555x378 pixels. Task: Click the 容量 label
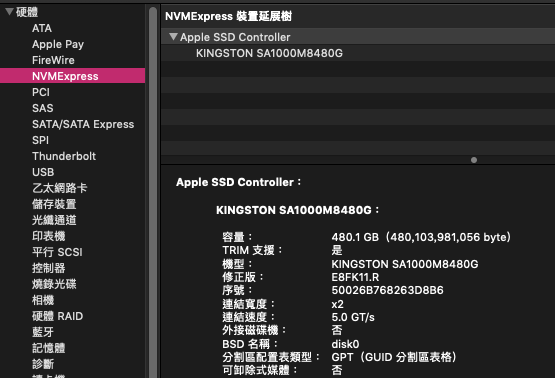[x=237, y=237]
